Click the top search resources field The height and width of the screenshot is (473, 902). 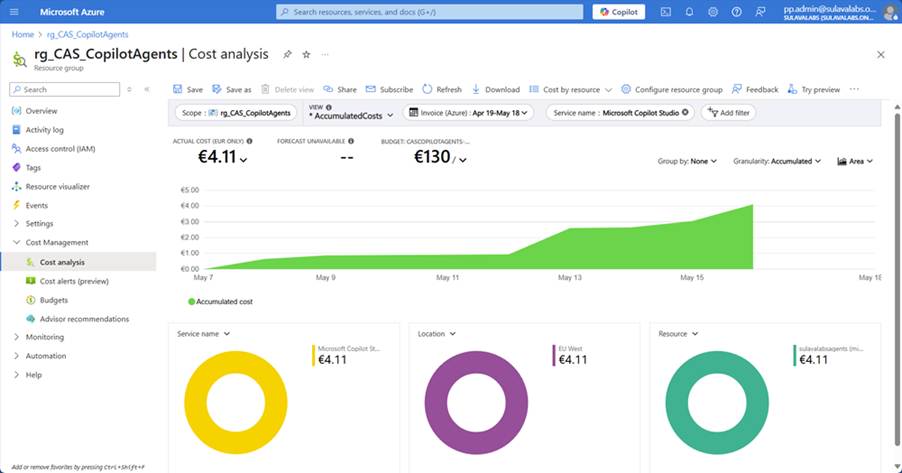click(x=429, y=12)
